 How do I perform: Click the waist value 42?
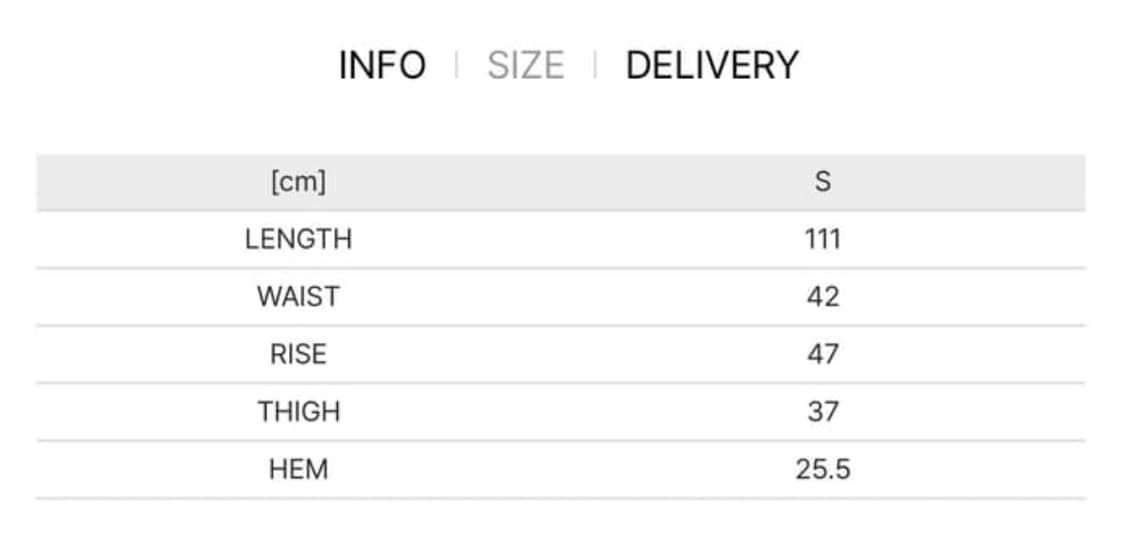pos(822,297)
